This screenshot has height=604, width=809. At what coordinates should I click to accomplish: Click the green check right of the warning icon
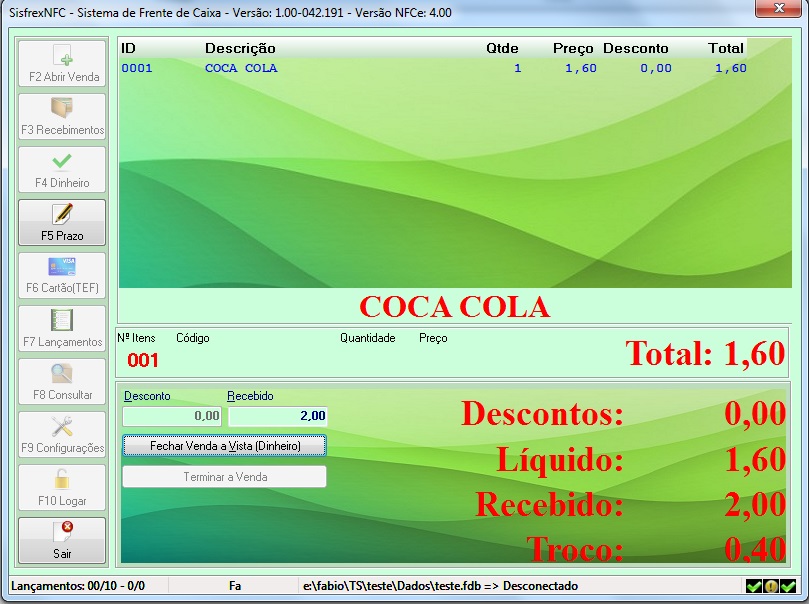[788, 586]
